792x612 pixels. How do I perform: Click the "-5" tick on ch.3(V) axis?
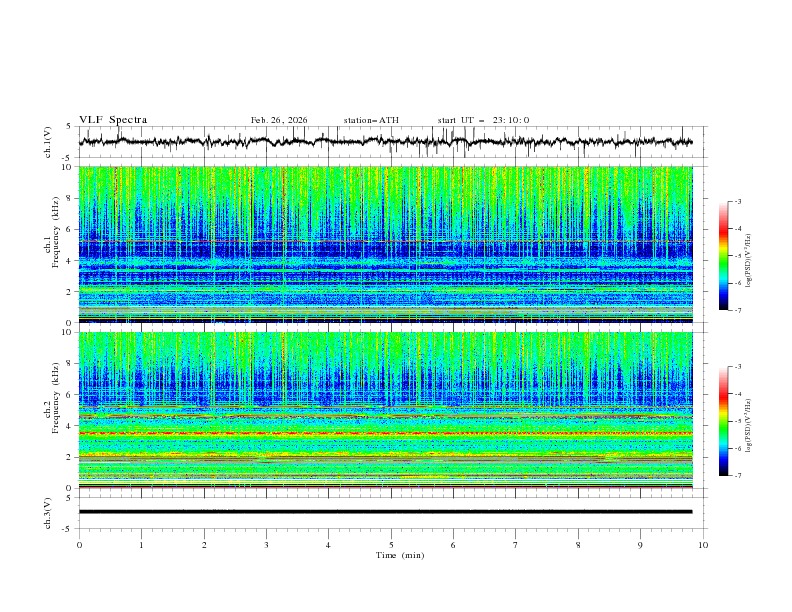68,529
